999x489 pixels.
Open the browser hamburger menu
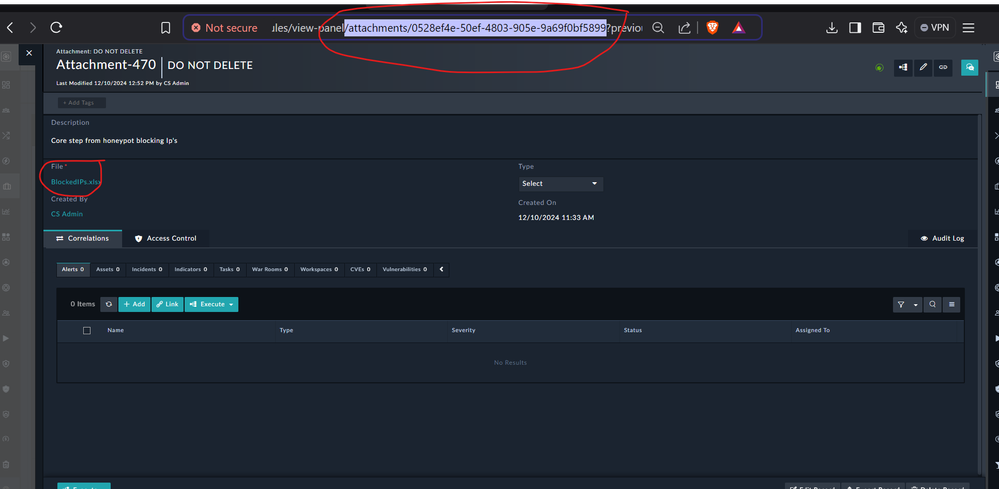[968, 28]
